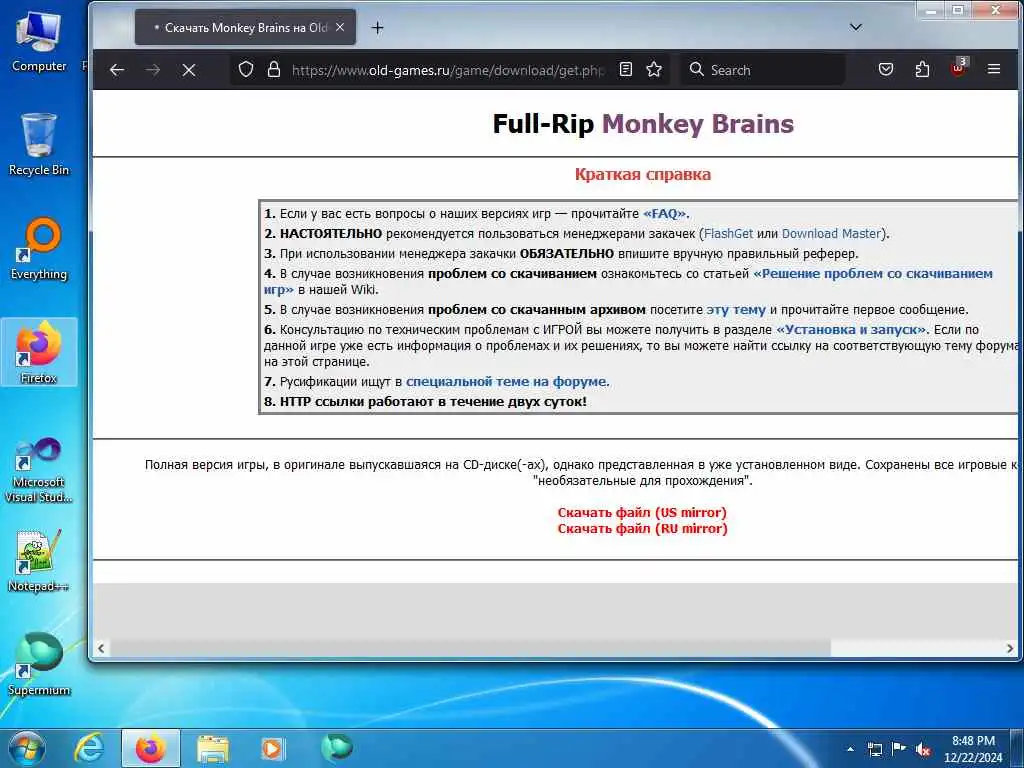This screenshot has width=1024, height=768.
Task: Click the text HTTP ссылки работают в течение двух суток!
Action: (433, 402)
